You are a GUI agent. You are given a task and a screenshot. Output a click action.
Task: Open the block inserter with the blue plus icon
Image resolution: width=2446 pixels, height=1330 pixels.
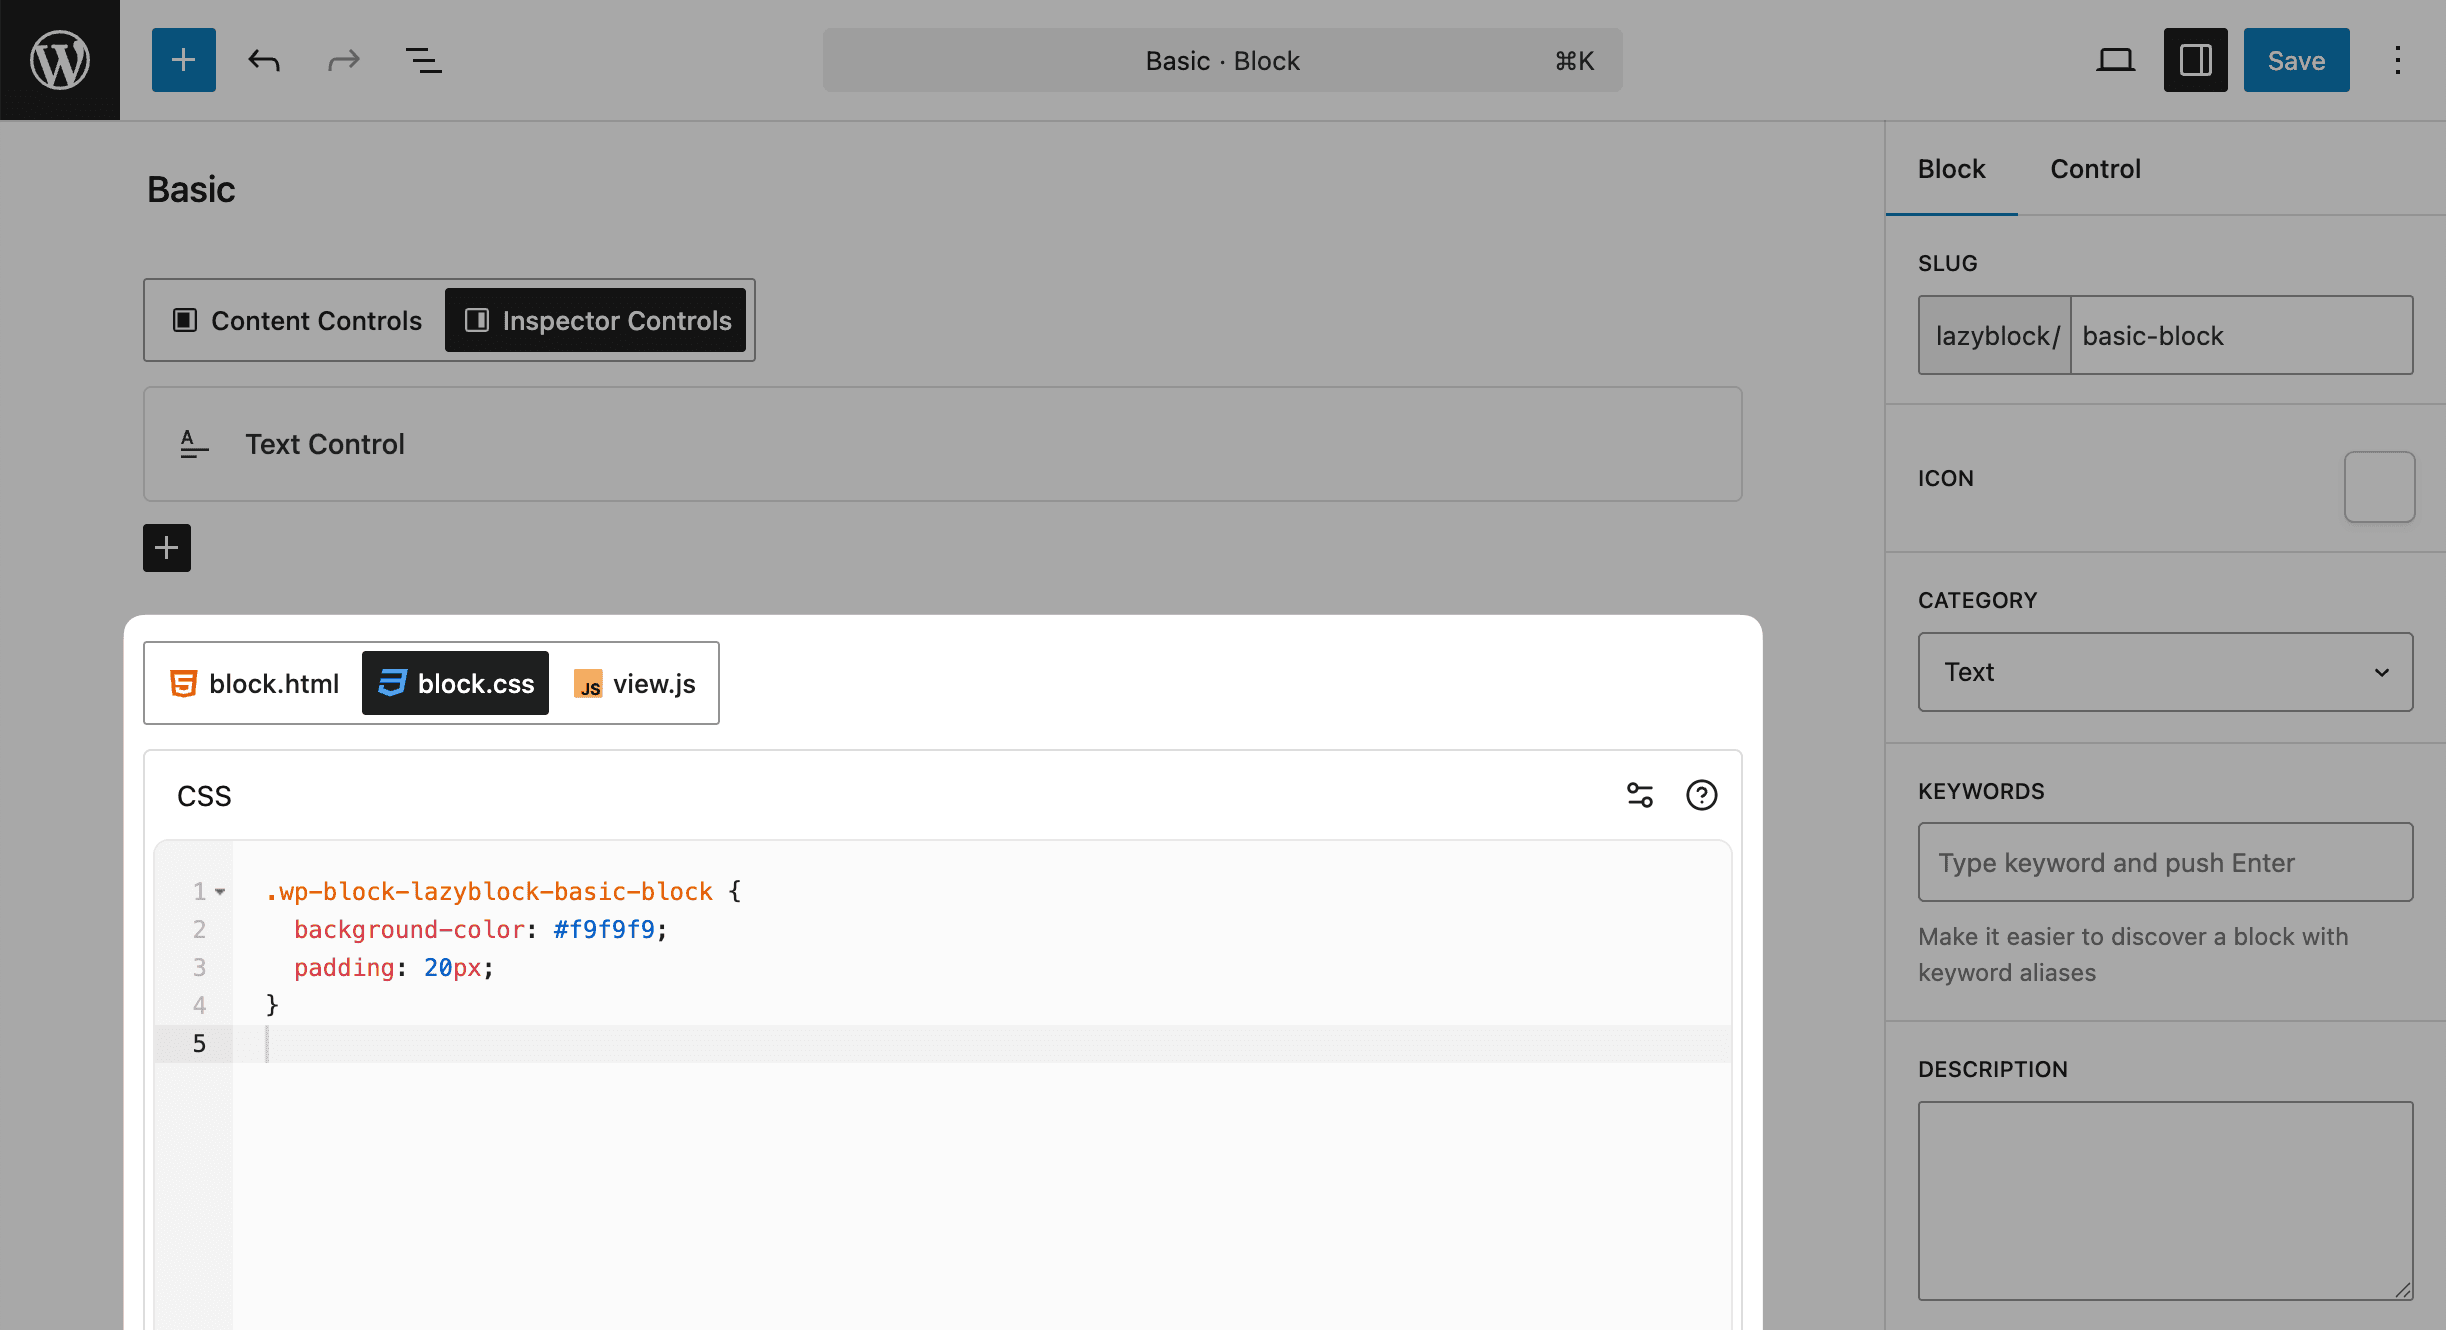183,59
